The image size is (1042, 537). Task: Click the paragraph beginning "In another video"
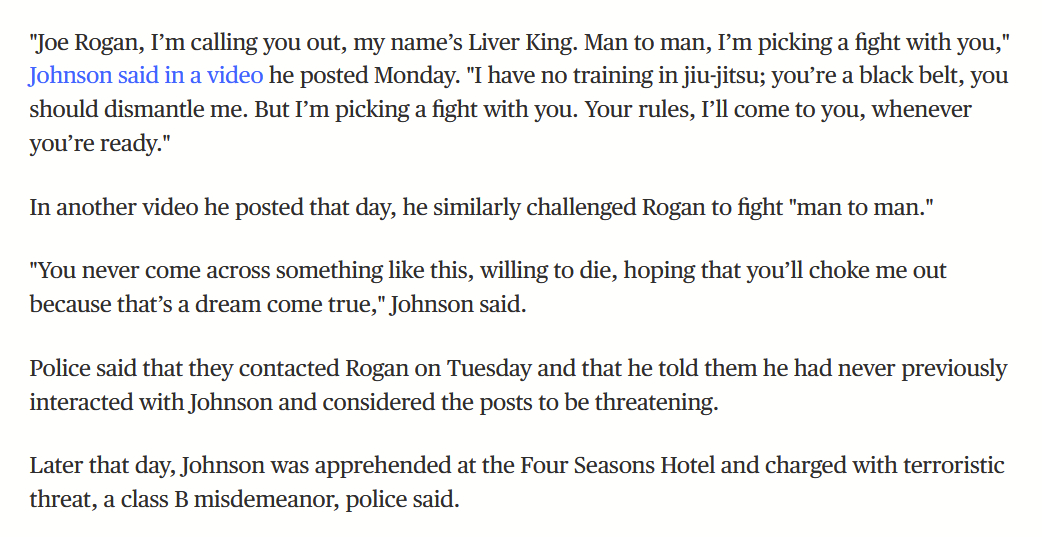(x=480, y=208)
